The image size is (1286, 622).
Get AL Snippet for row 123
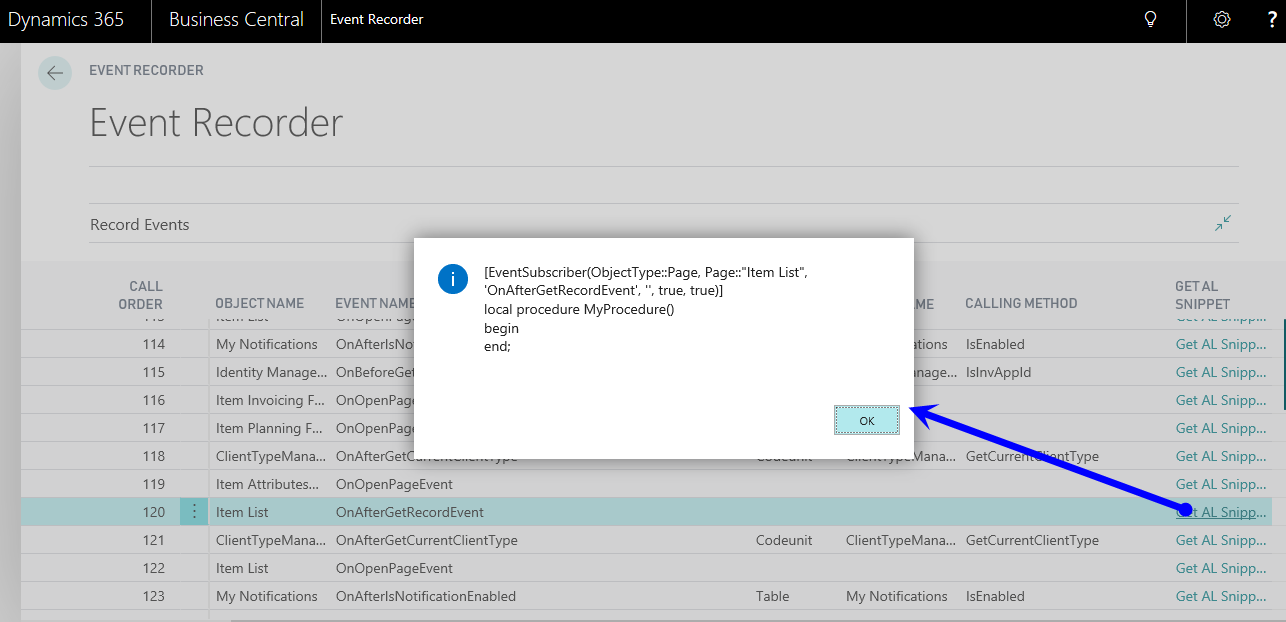click(1220, 596)
